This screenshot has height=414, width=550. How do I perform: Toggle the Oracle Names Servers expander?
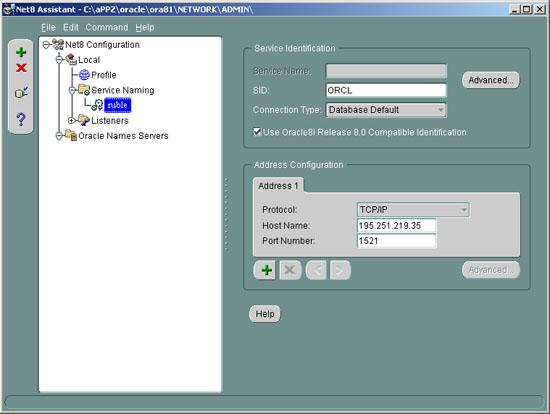59,136
